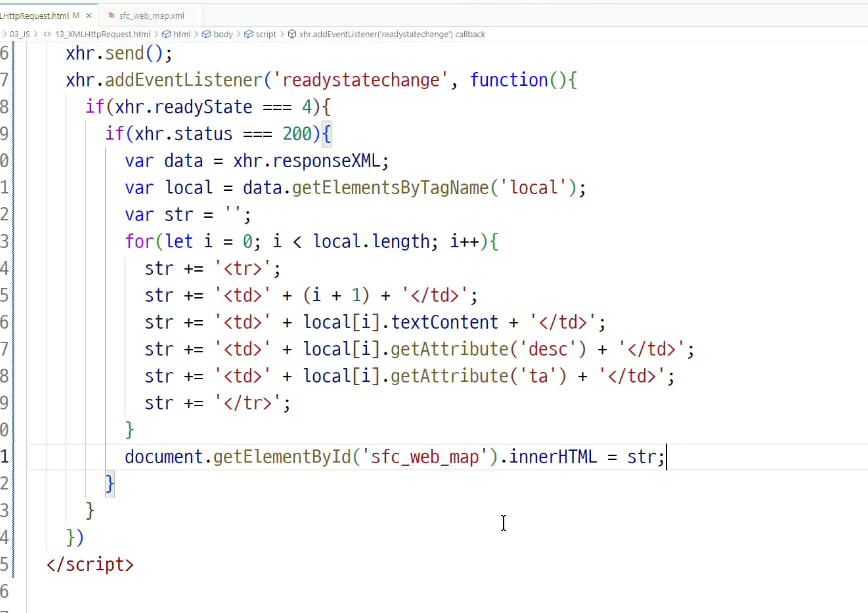
Task: Click the str += '</tr>' line
Action: (217, 403)
